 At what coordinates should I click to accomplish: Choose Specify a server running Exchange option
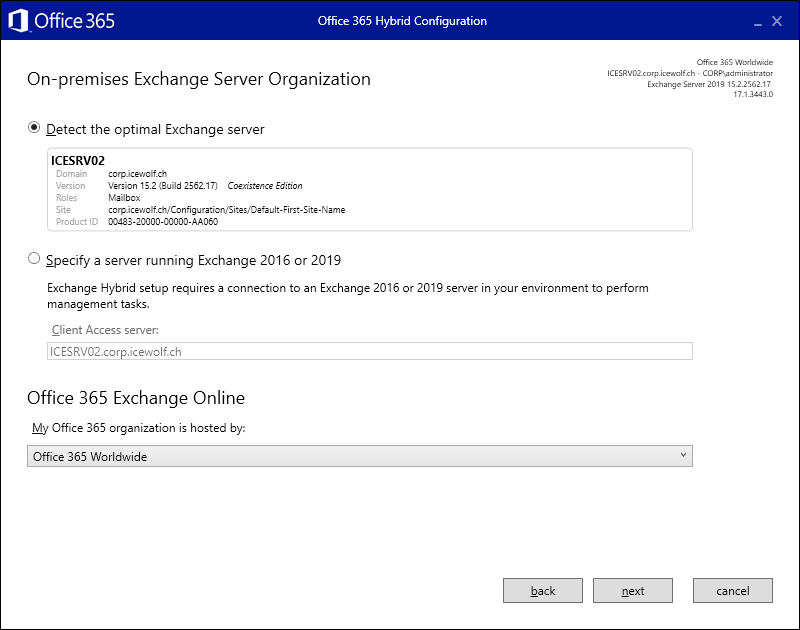point(34,259)
